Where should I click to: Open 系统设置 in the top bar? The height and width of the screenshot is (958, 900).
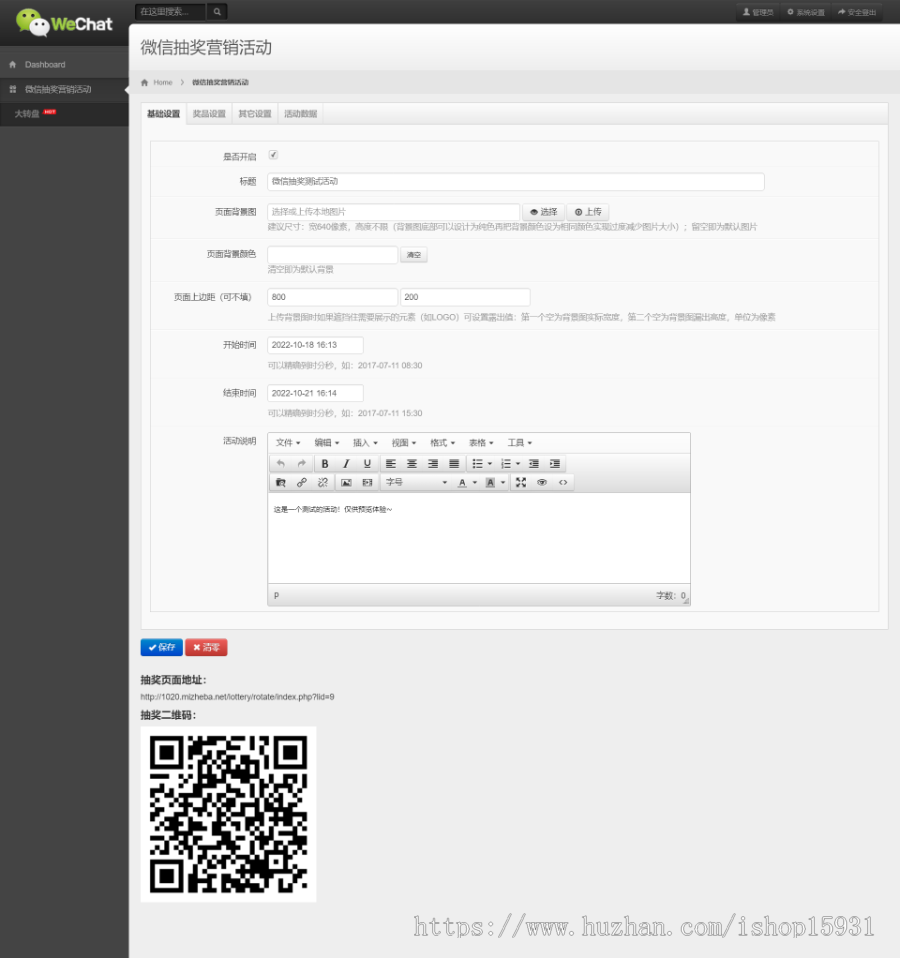806,12
